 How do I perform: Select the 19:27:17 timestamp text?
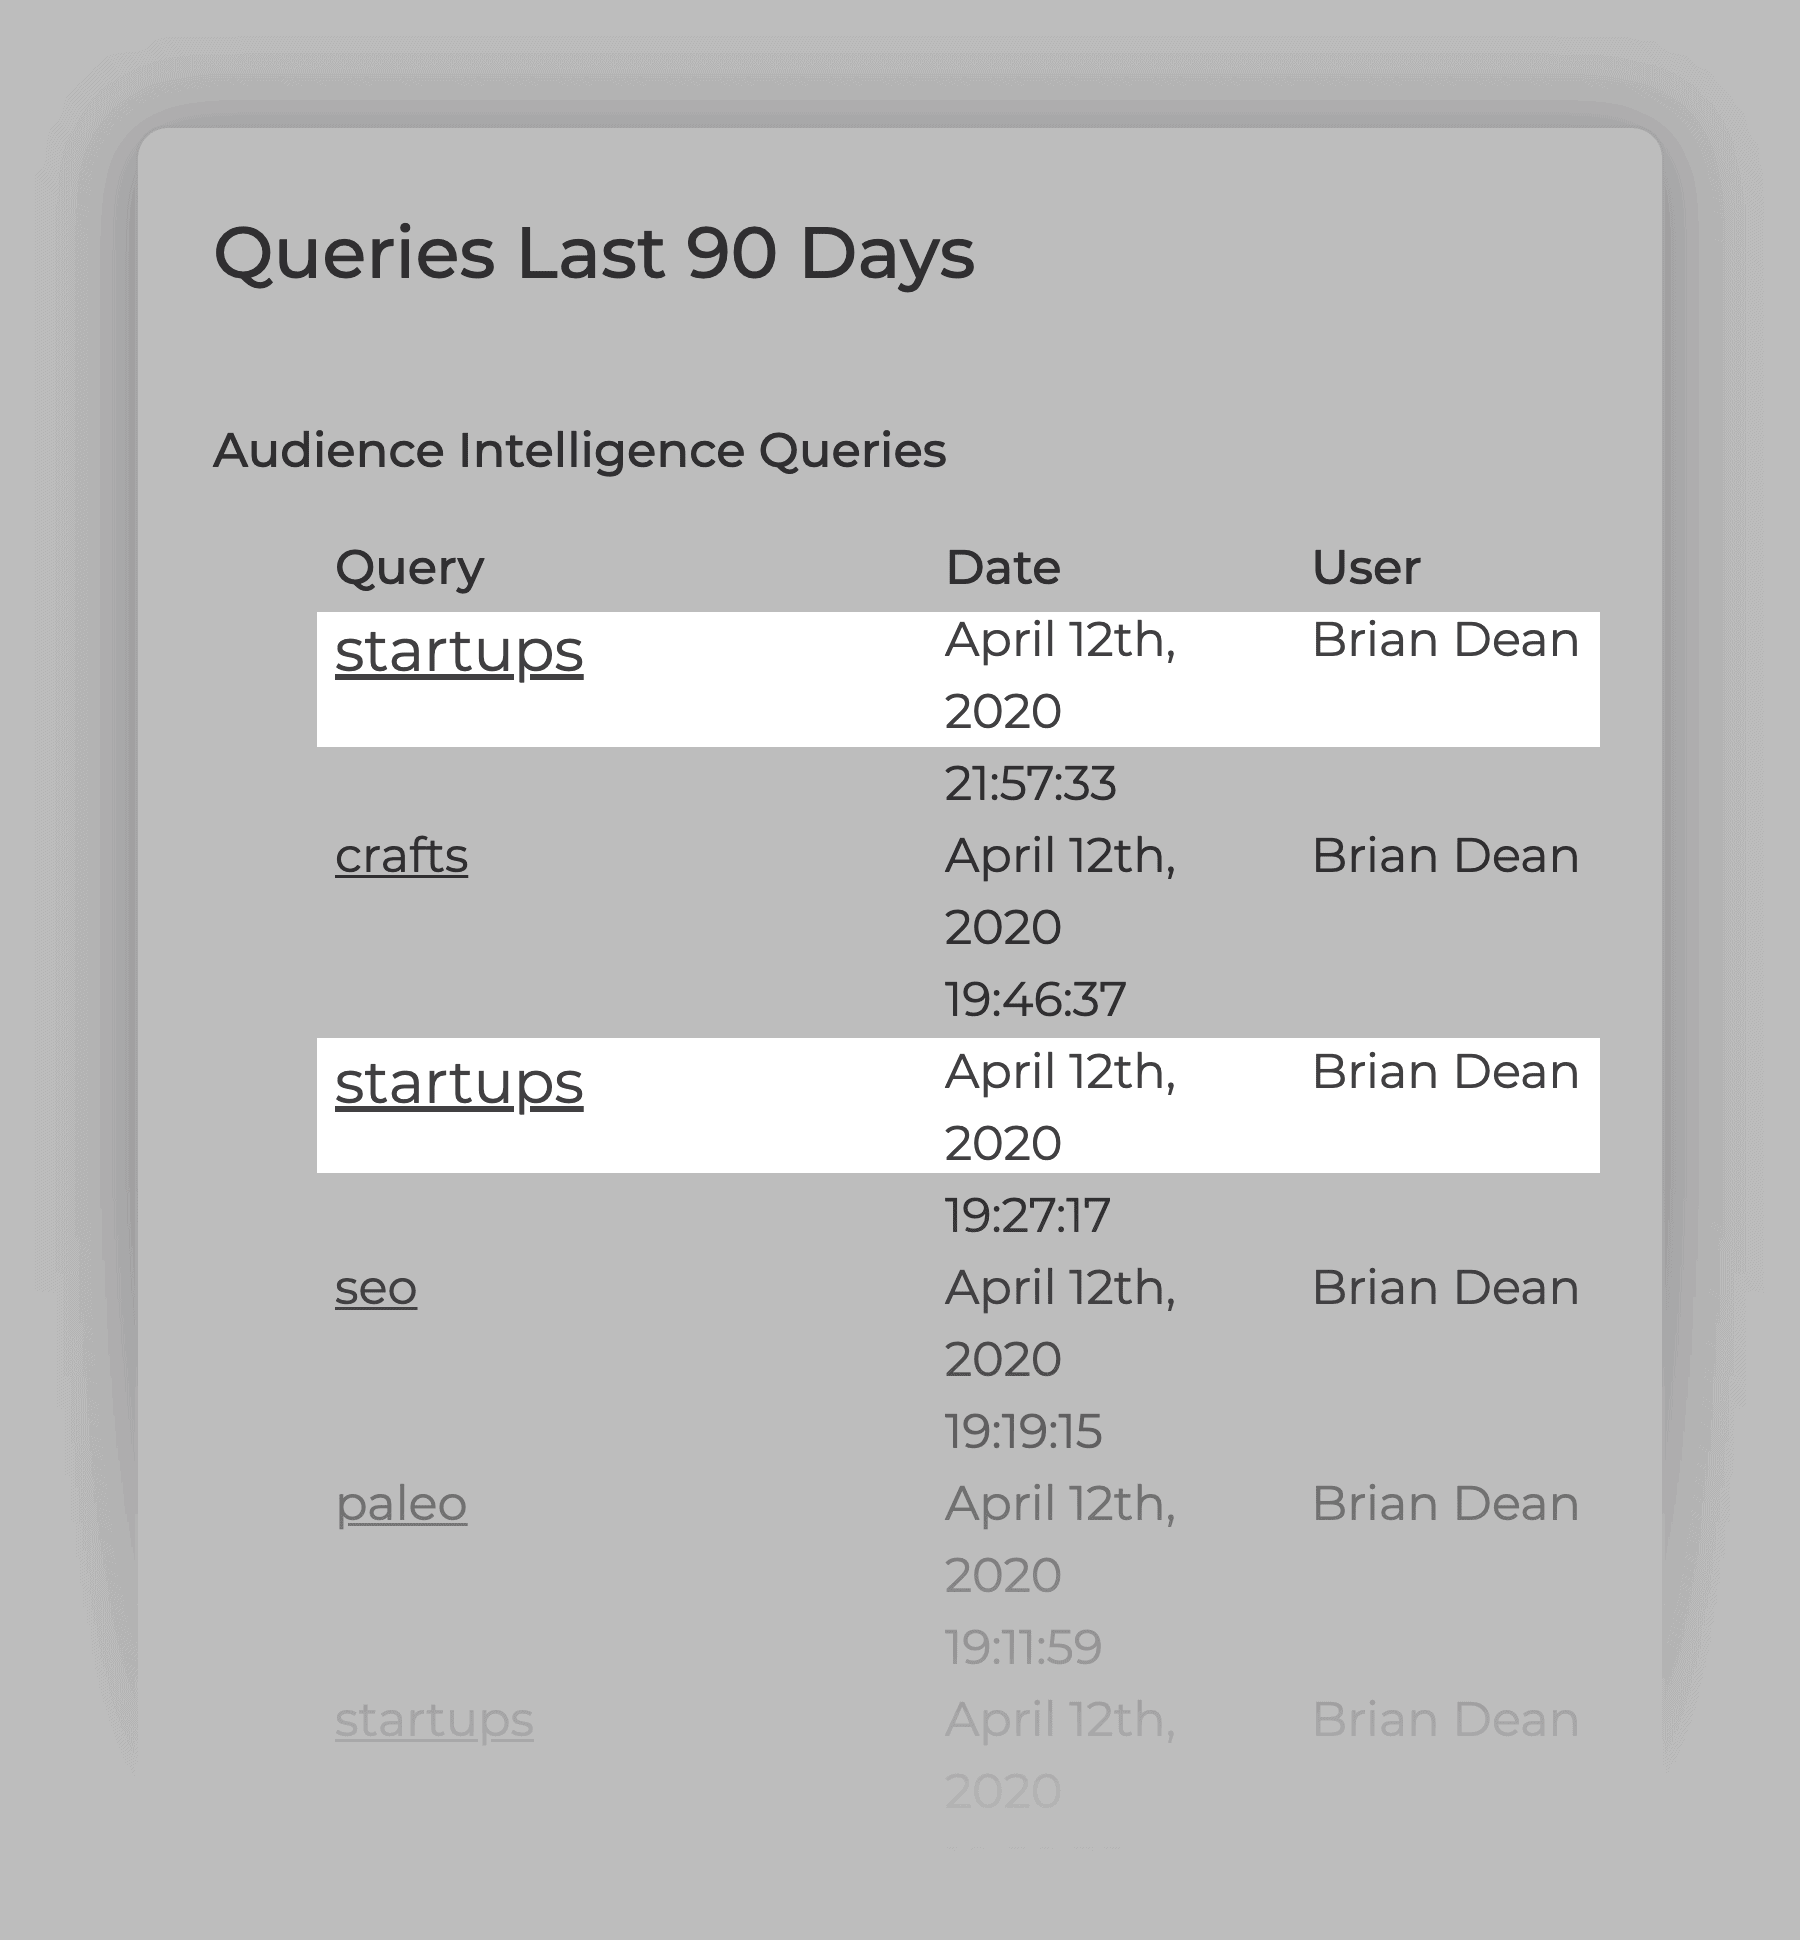1028,1216
